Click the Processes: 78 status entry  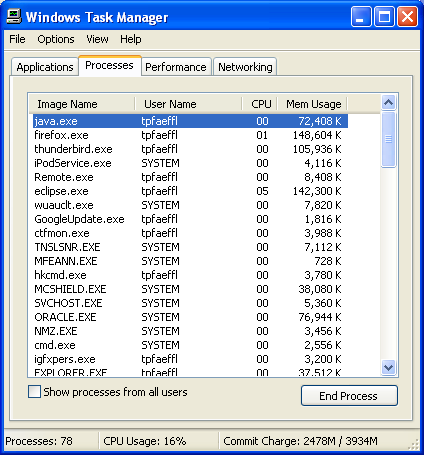[x=39, y=441]
